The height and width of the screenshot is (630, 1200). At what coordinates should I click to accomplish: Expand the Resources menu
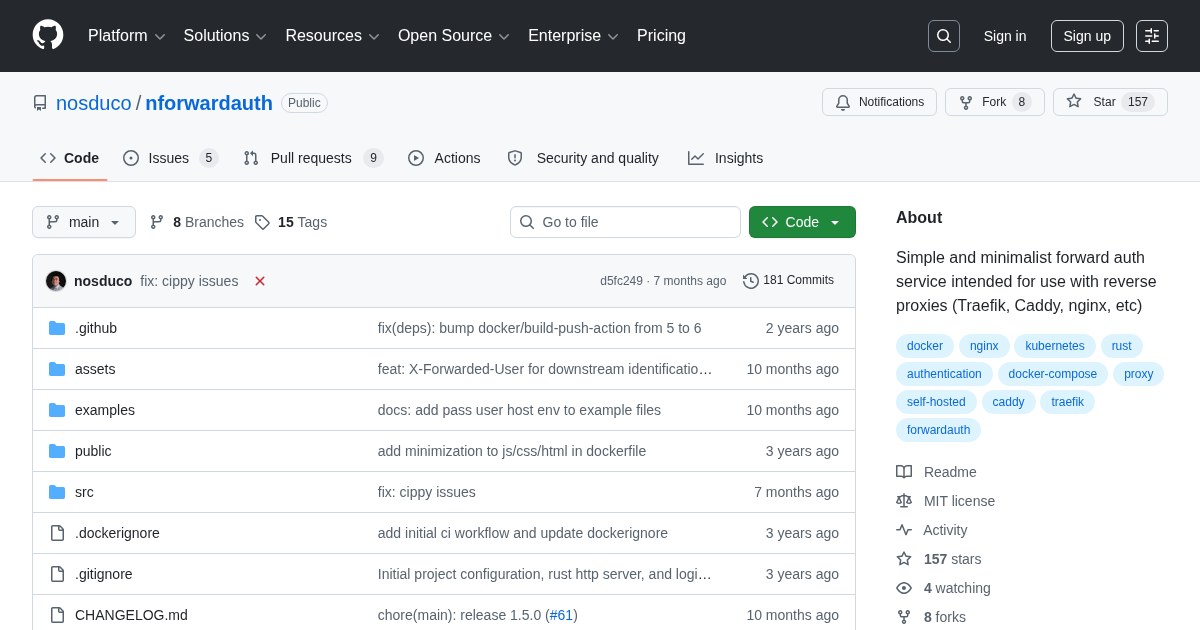332,36
